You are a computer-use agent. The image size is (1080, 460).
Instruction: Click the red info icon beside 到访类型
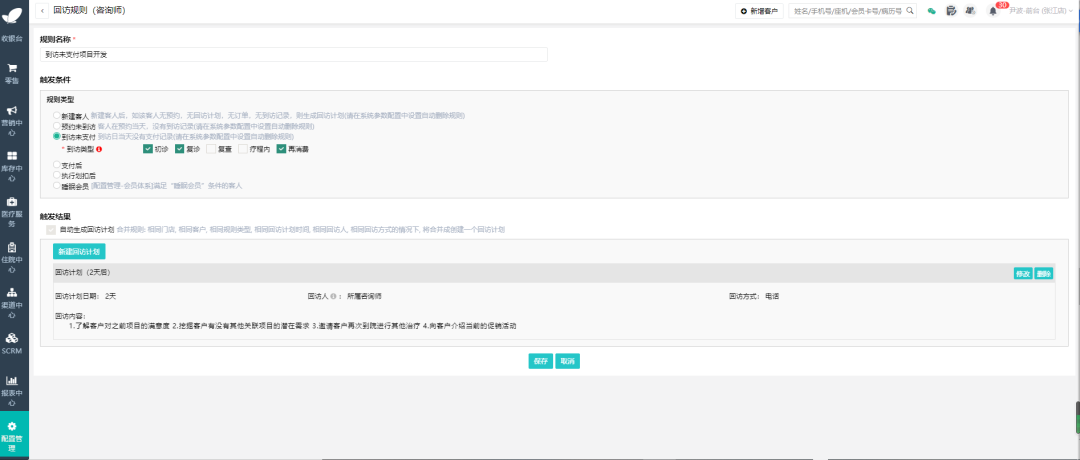pos(99,149)
